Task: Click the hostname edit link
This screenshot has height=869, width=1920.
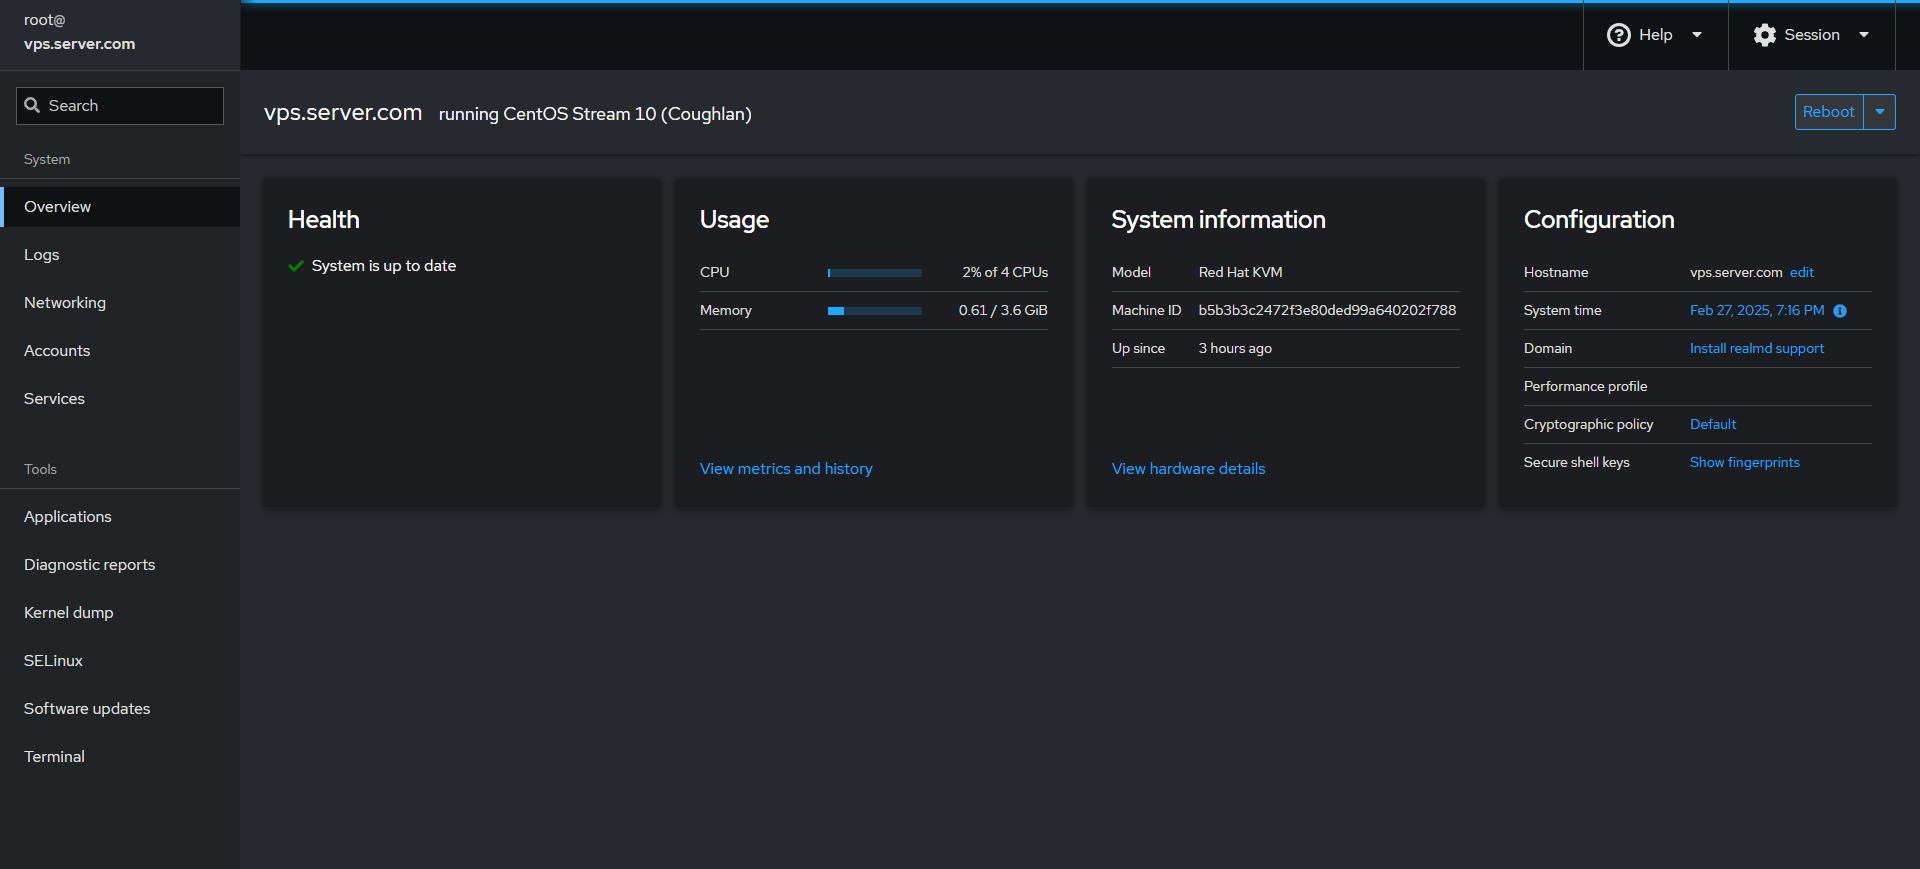Action: point(1802,273)
